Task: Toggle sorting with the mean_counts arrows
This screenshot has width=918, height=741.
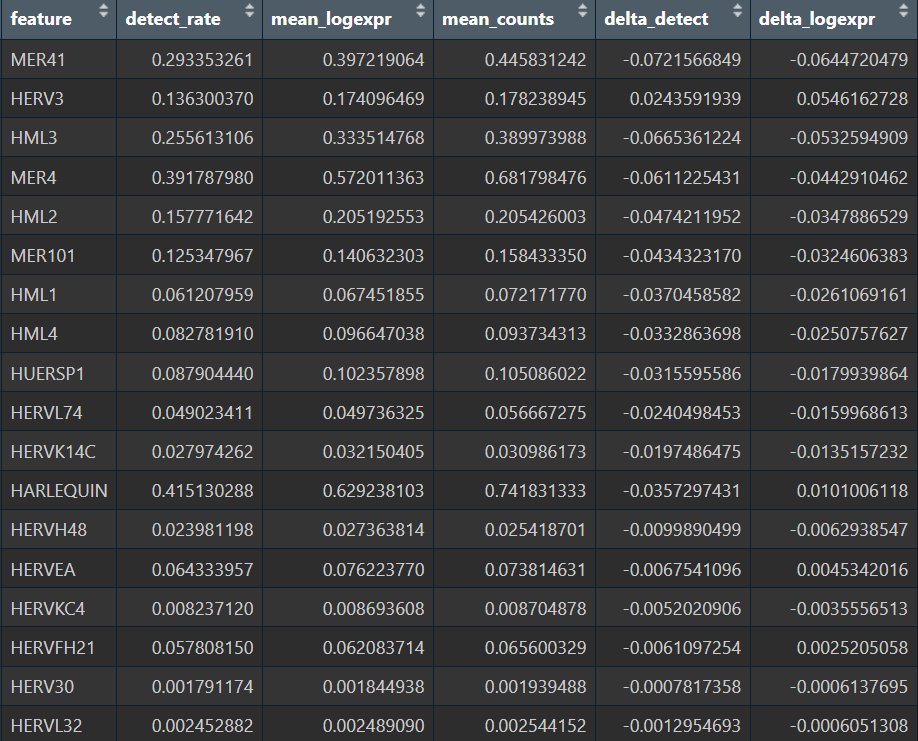Action: point(582,13)
